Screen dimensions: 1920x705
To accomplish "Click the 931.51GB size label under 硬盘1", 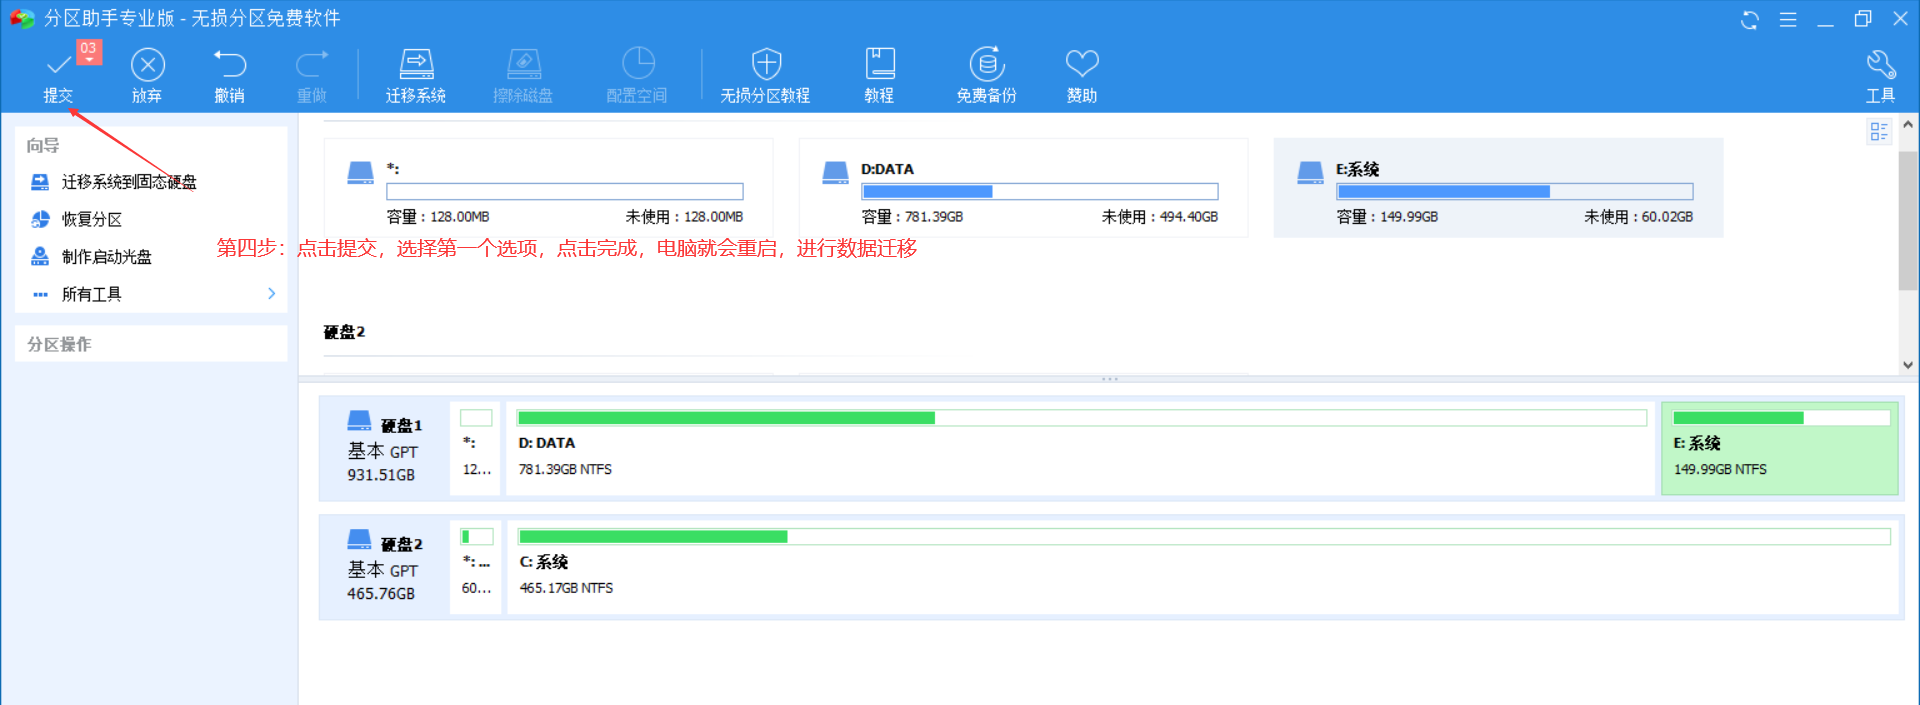I will [381, 475].
